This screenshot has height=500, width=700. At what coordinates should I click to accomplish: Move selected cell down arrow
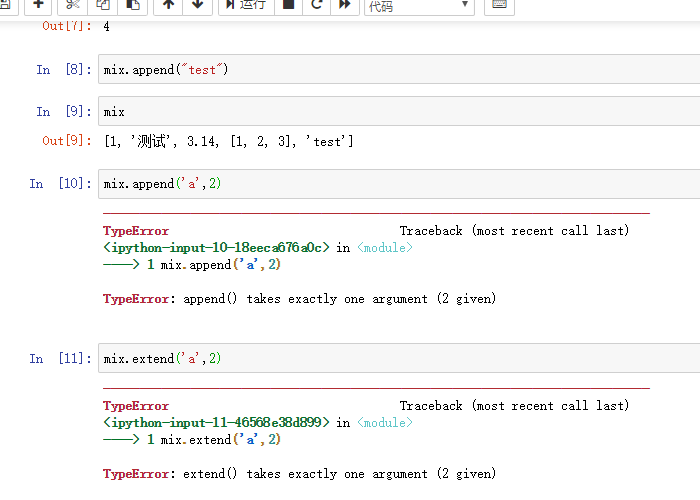[x=197, y=5]
